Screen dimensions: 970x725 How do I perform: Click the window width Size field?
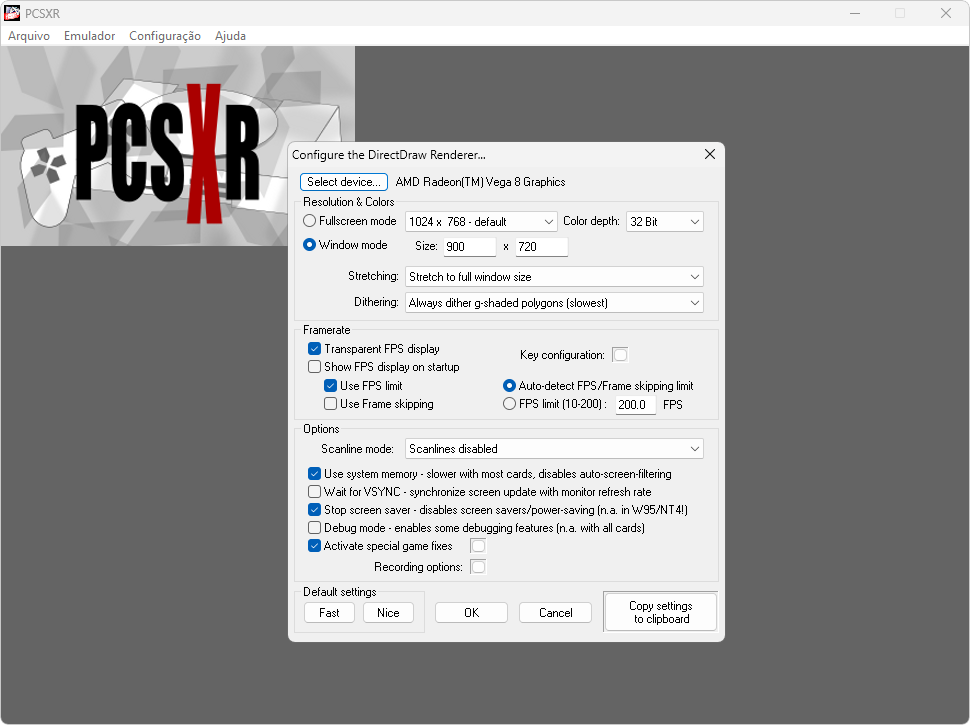[470, 247]
